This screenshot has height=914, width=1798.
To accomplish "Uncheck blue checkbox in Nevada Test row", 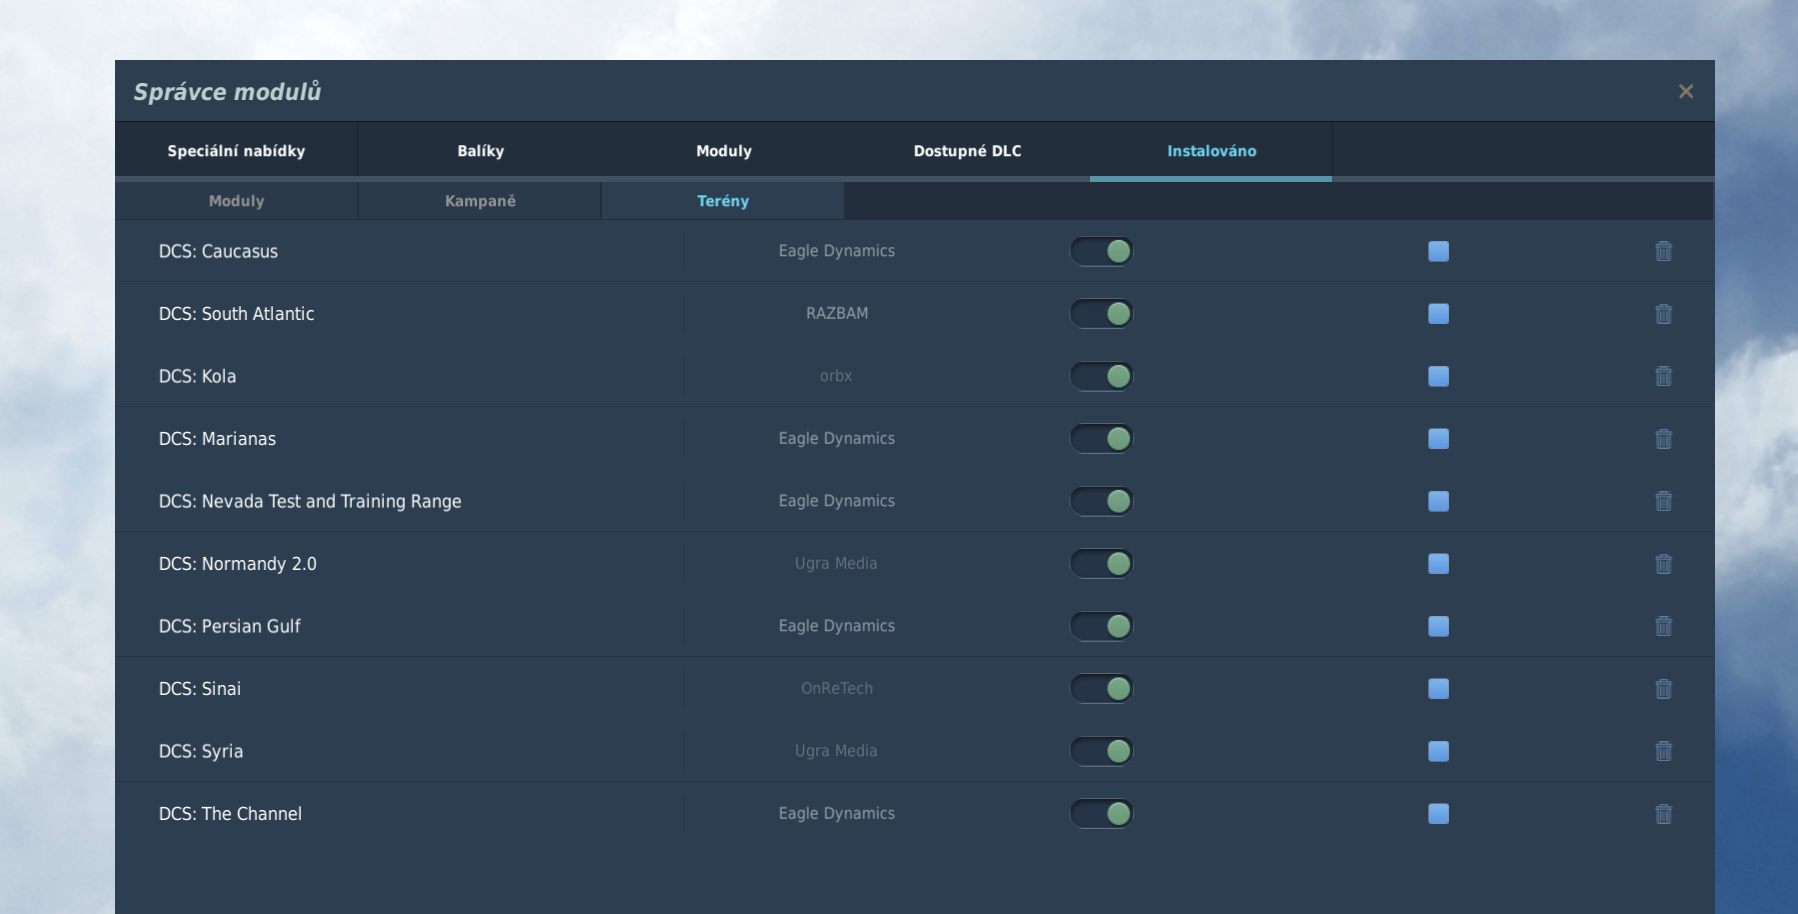I will tap(1438, 501).
